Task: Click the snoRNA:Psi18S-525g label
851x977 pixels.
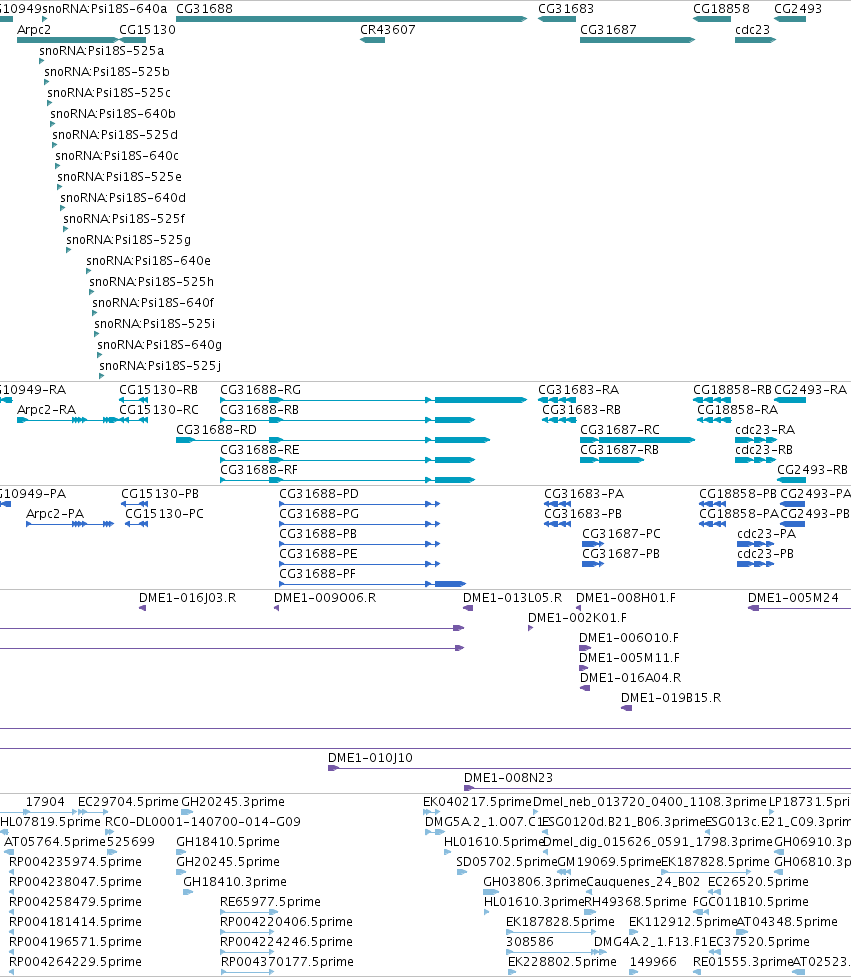Action: 128,239
